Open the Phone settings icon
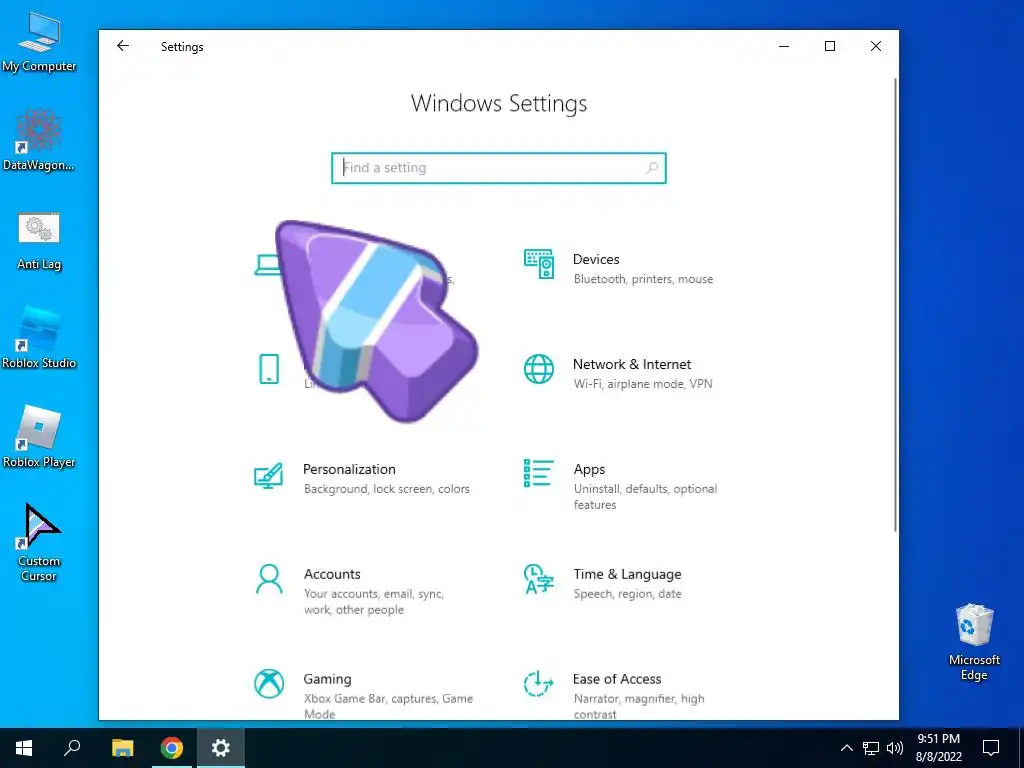 [x=268, y=369]
